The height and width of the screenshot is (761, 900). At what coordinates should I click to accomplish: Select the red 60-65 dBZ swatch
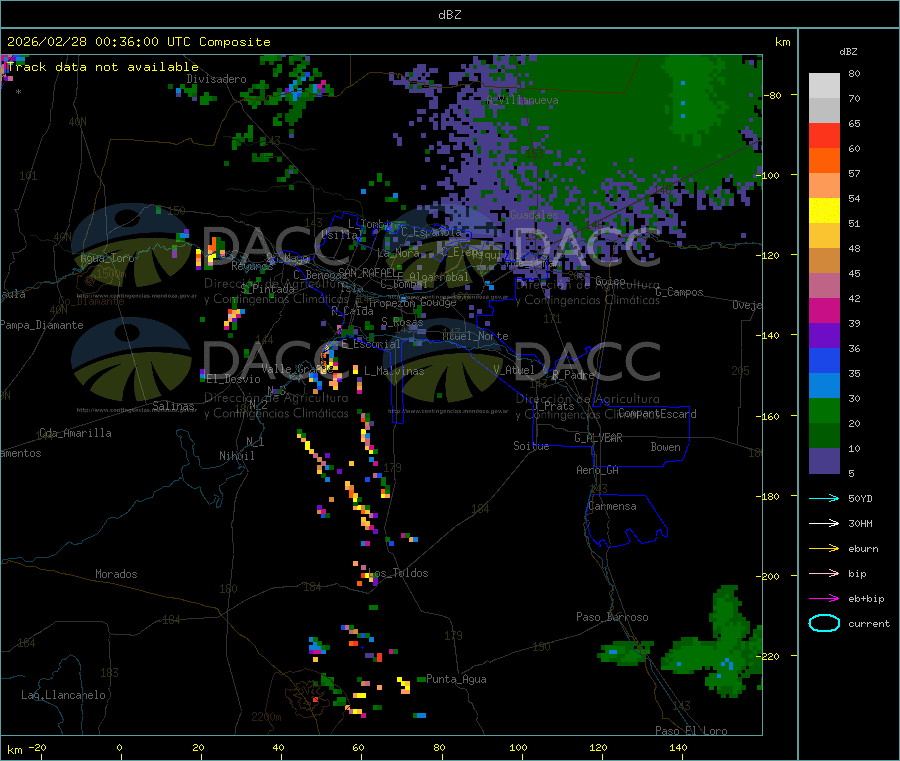(824, 136)
